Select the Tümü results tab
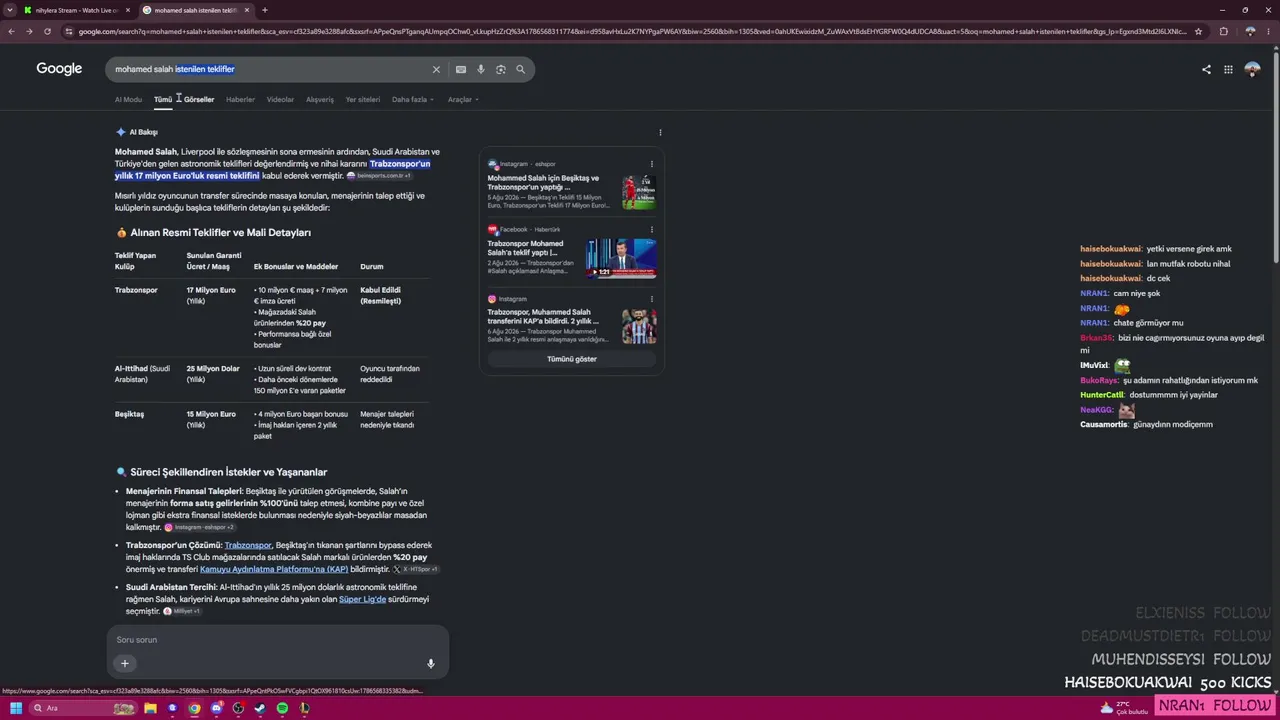Screen dimensions: 1280x720 [x=163, y=100]
